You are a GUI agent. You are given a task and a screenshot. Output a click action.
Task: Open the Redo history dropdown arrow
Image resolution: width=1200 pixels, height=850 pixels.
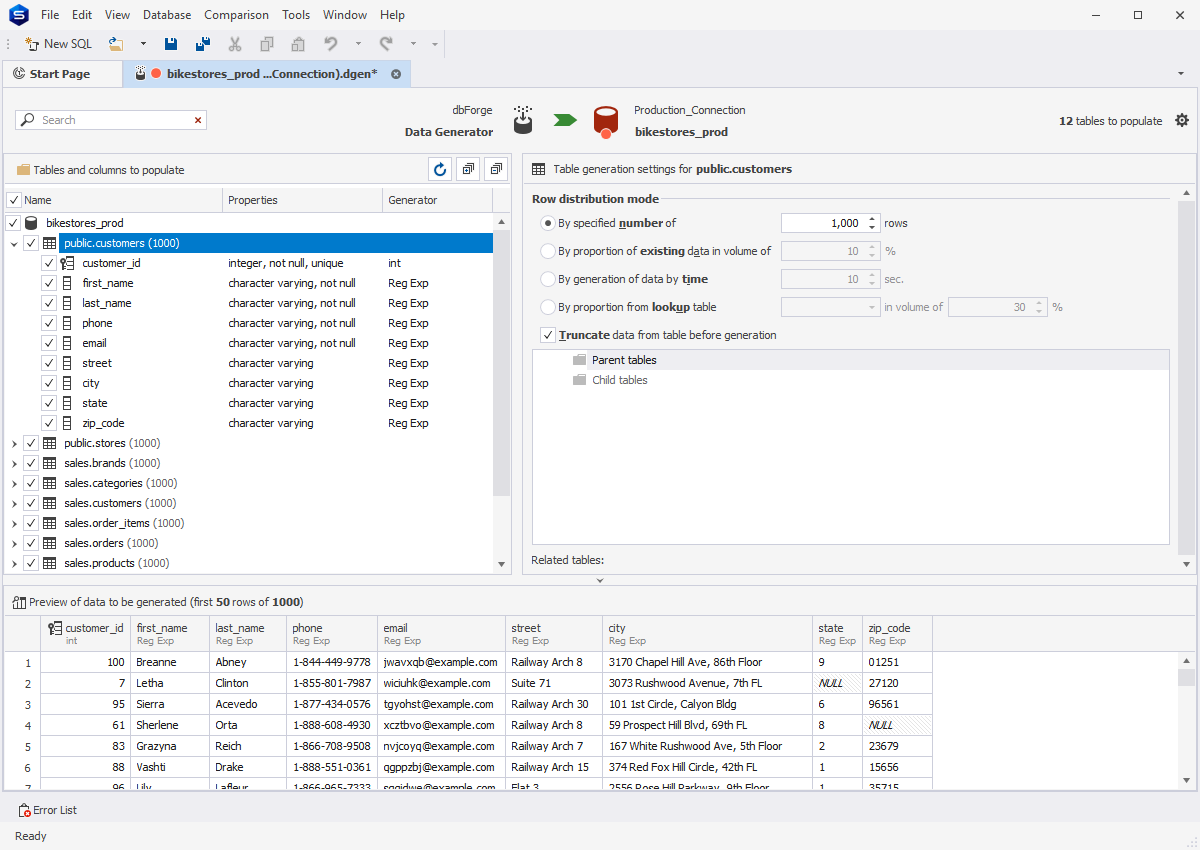click(413, 44)
